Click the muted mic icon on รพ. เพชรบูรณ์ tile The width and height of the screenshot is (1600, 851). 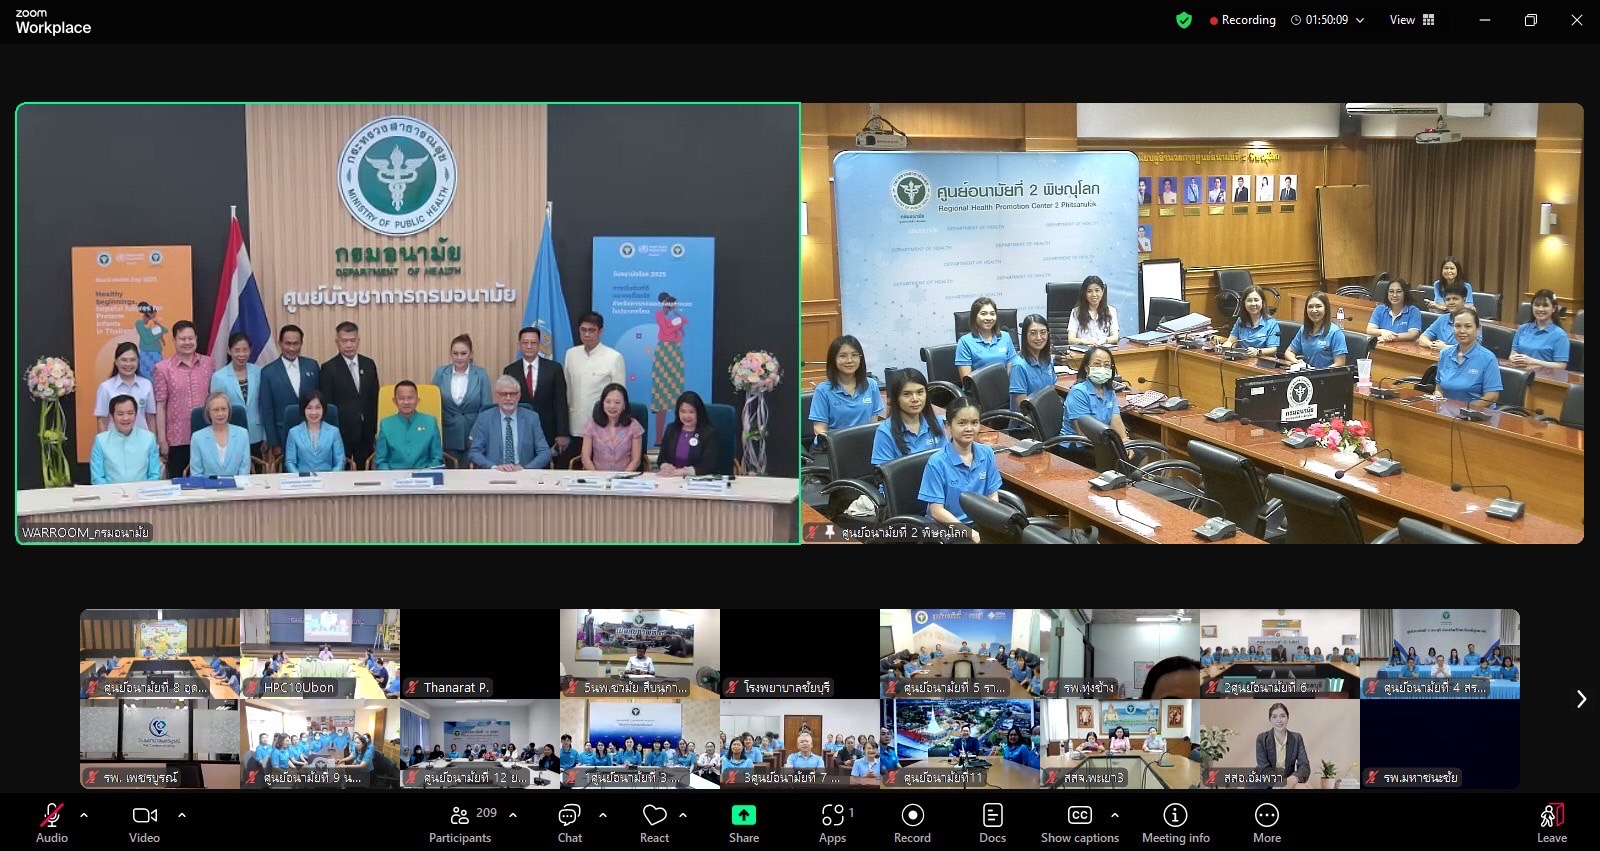(92, 777)
